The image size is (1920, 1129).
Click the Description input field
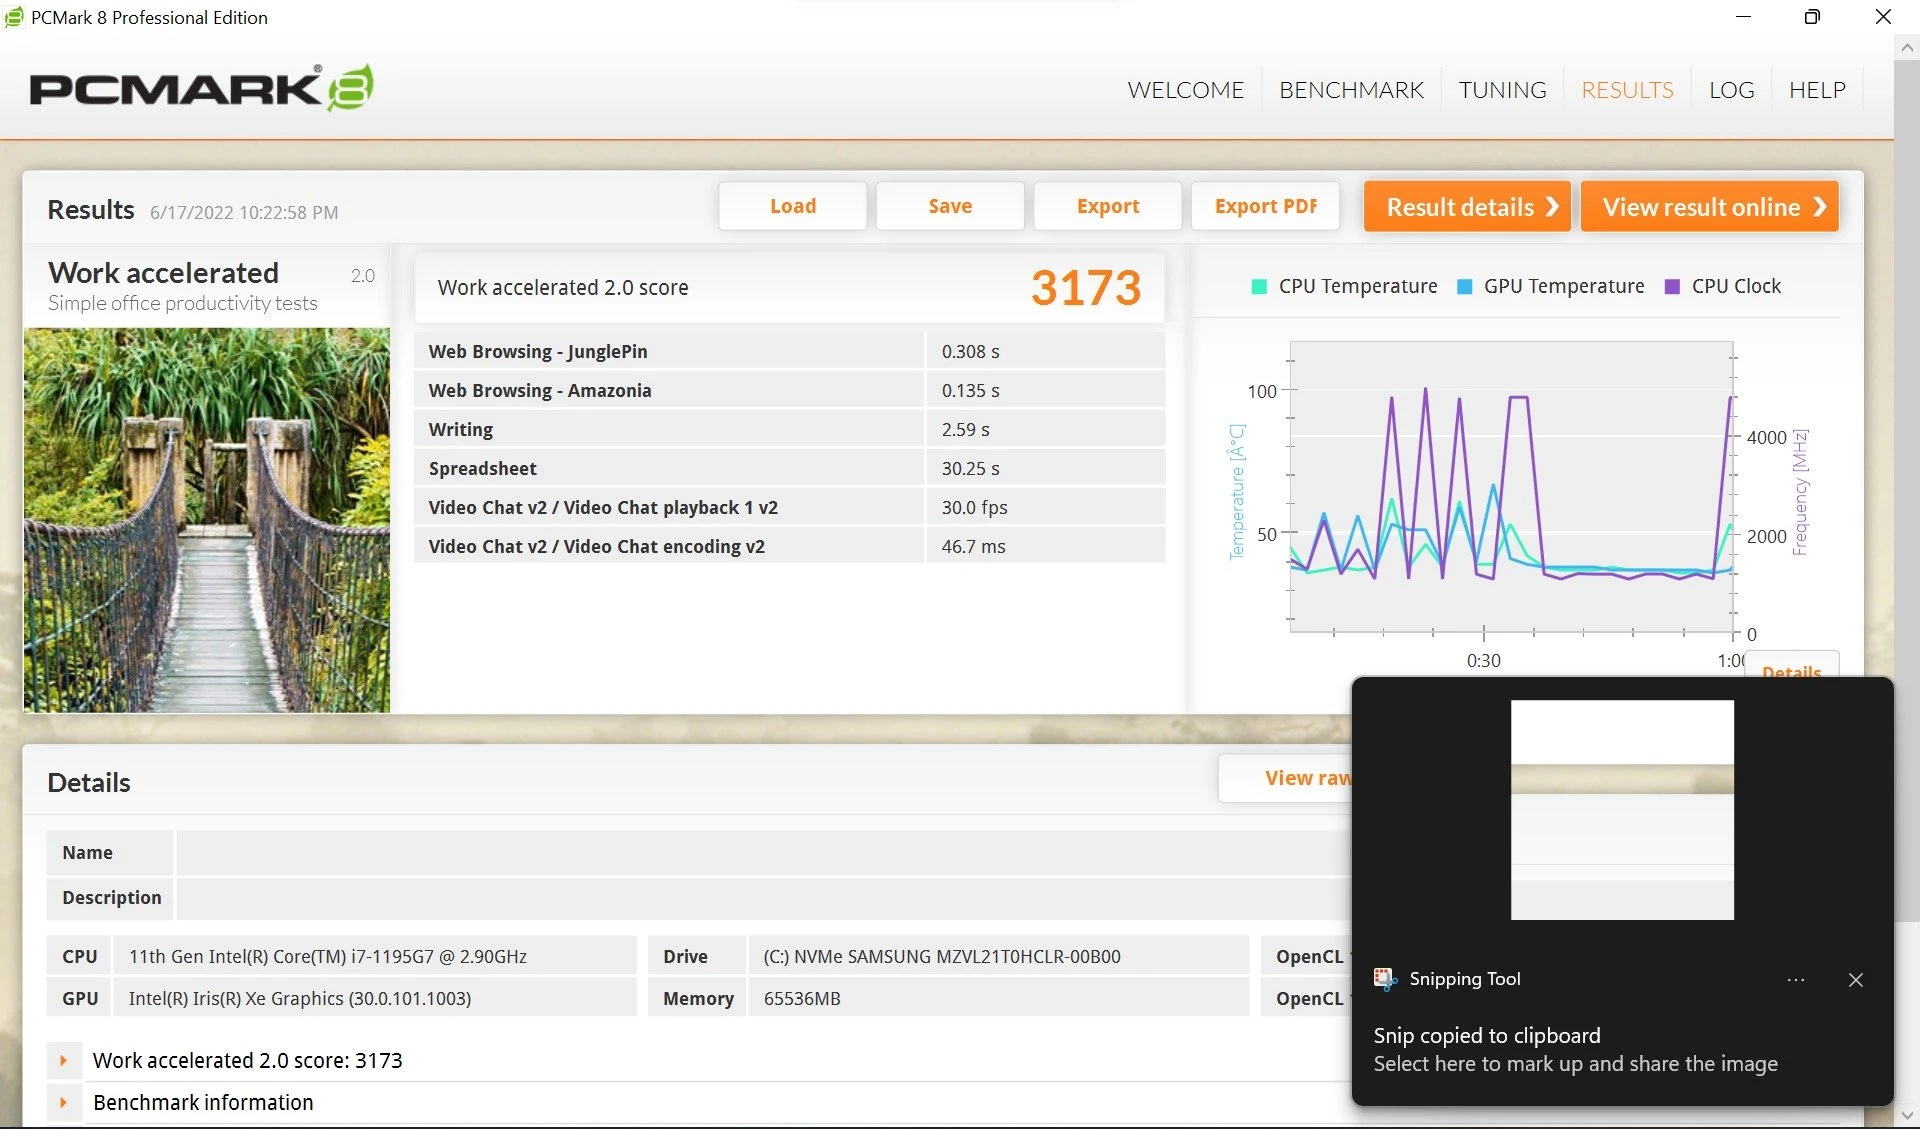point(763,898)
